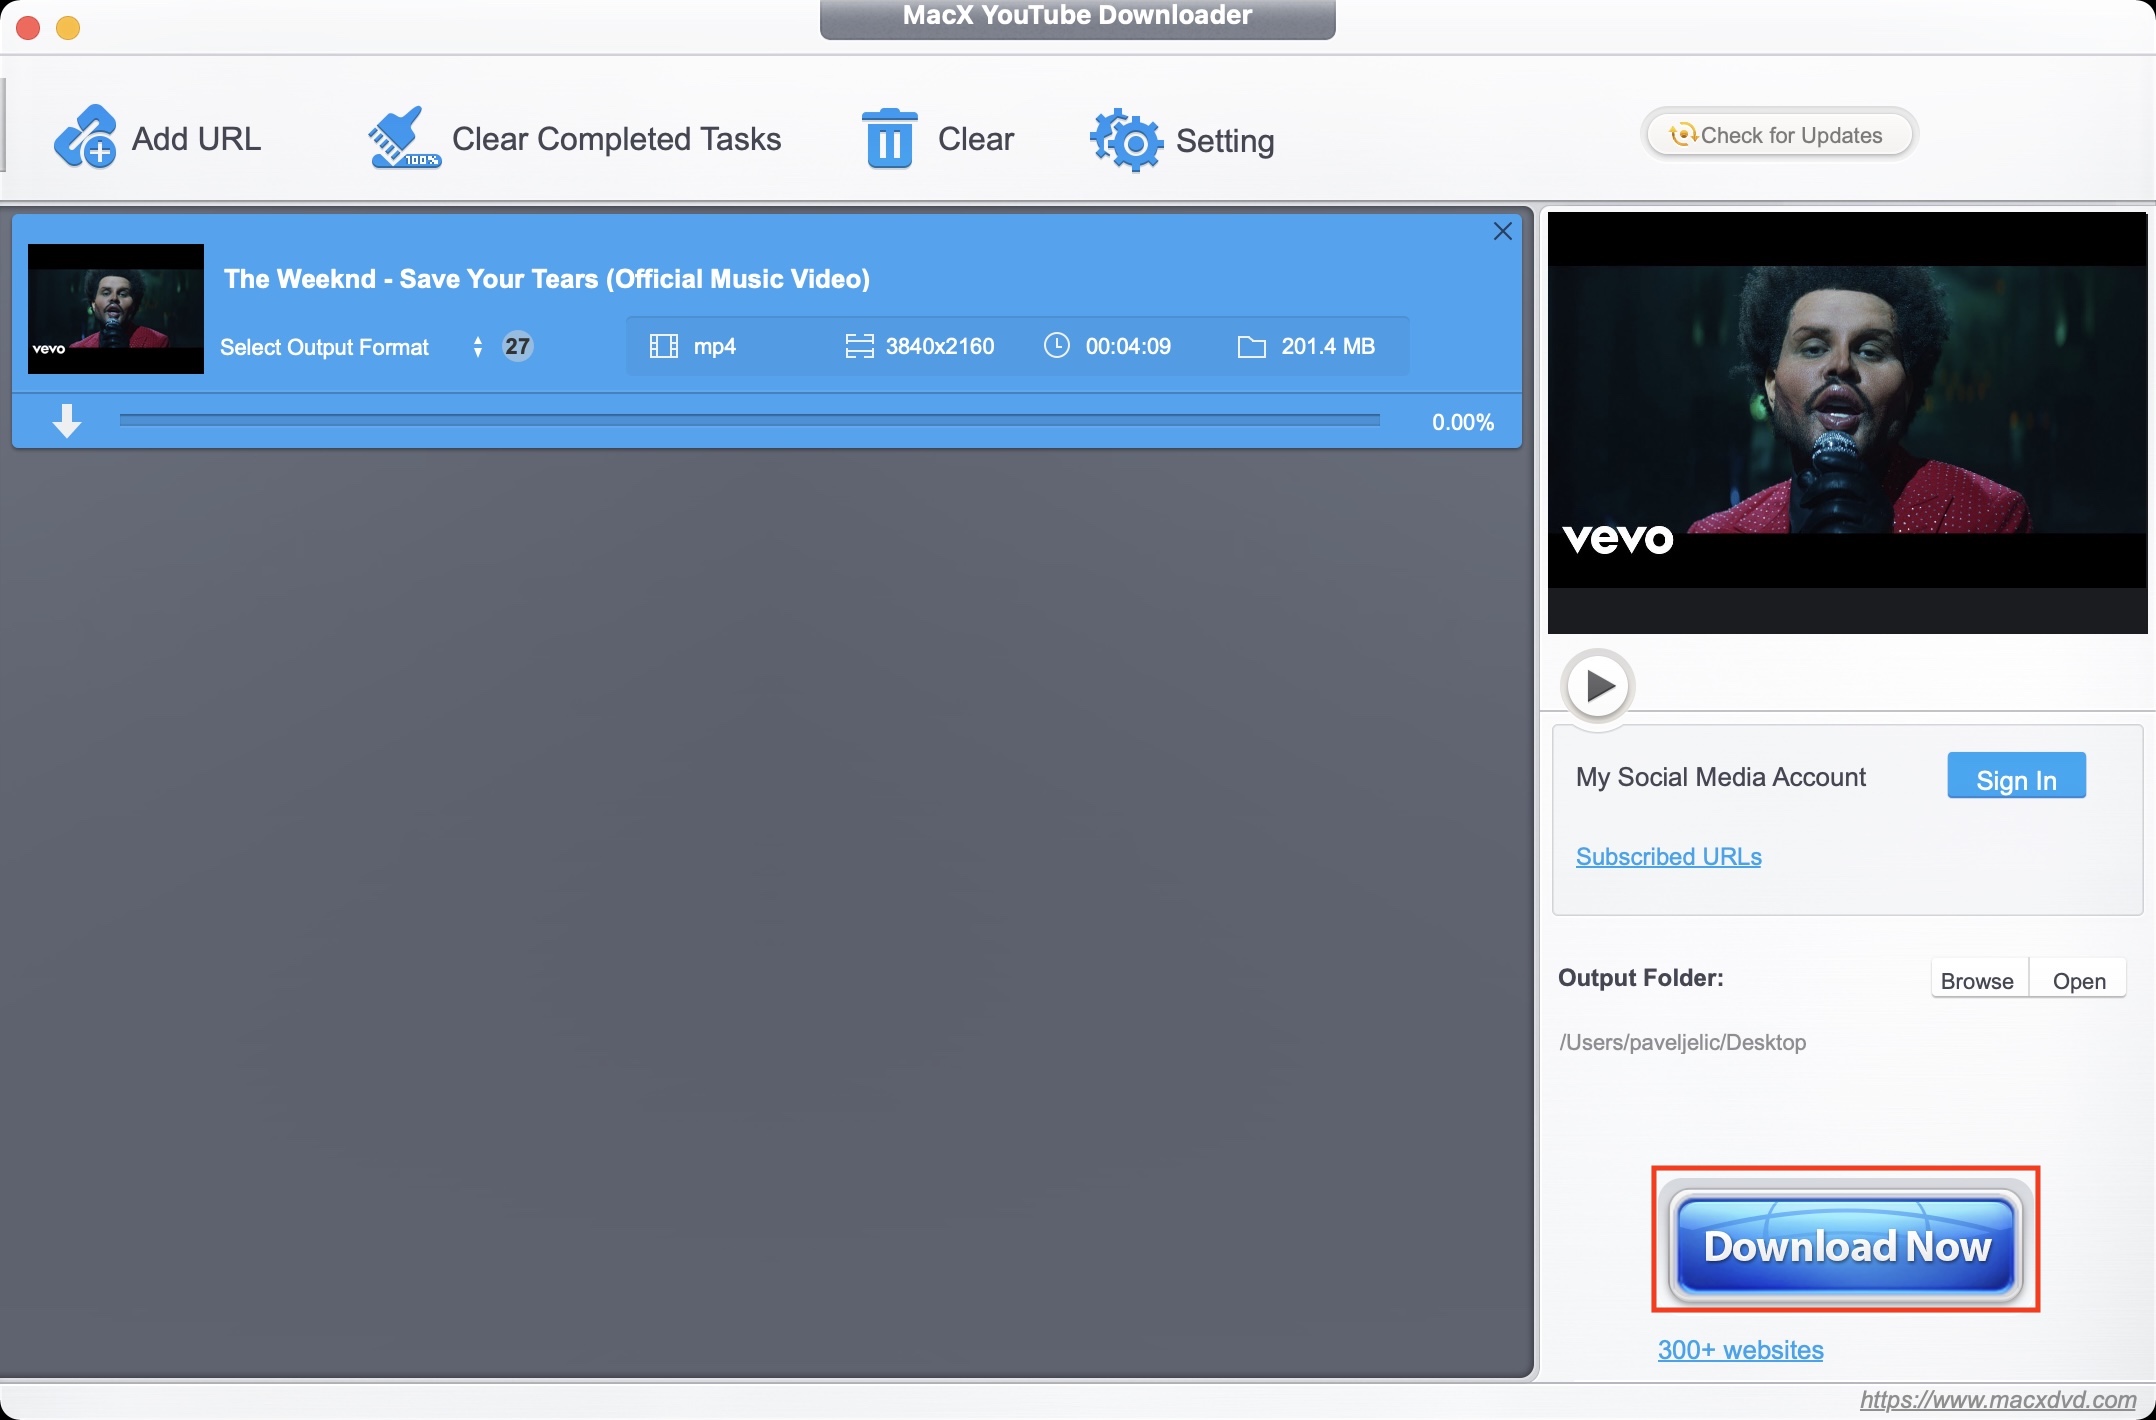Viewport: 2156px width, 1420px height.
Task: Click the resolution 3840x2160 icon
Action: point(859,346)
